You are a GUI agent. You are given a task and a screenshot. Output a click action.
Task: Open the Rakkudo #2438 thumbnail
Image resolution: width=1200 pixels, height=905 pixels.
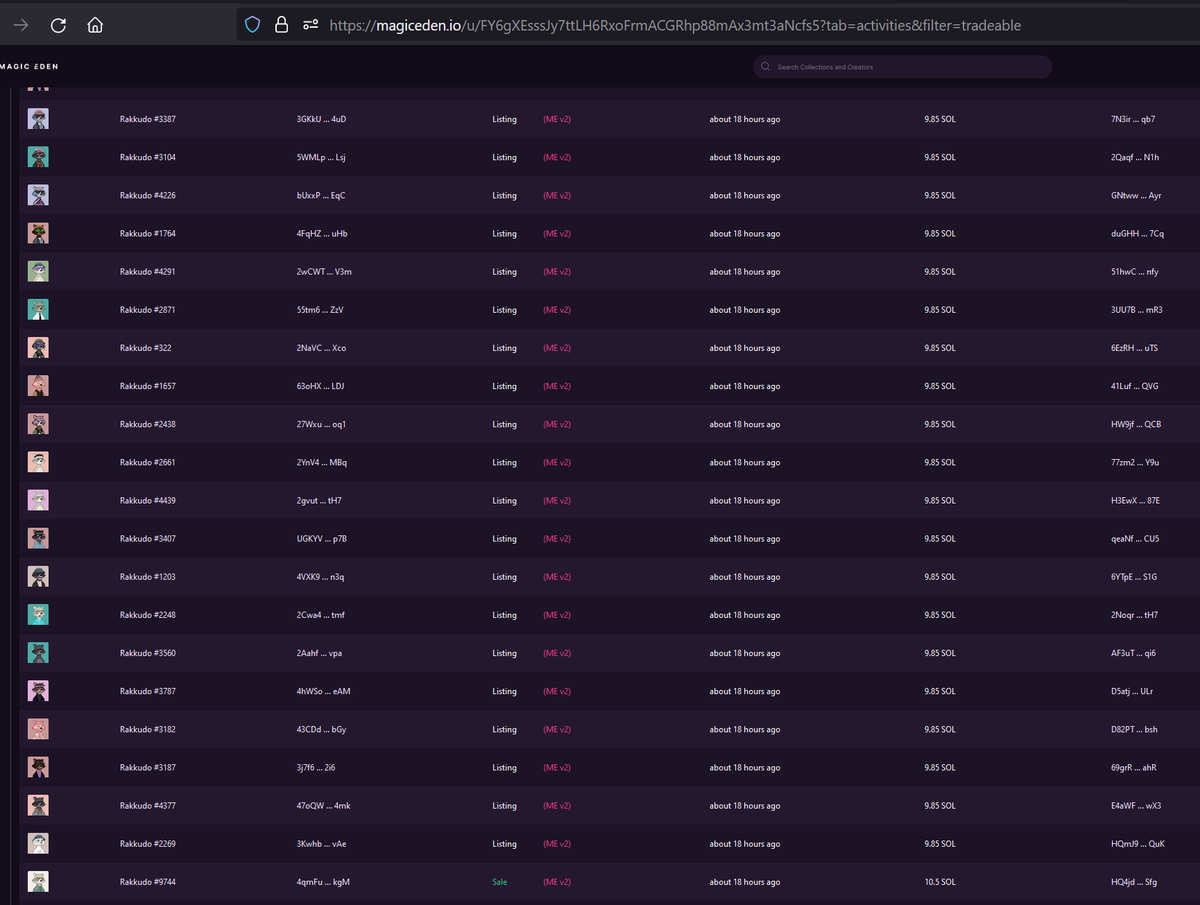coord(38,424)
